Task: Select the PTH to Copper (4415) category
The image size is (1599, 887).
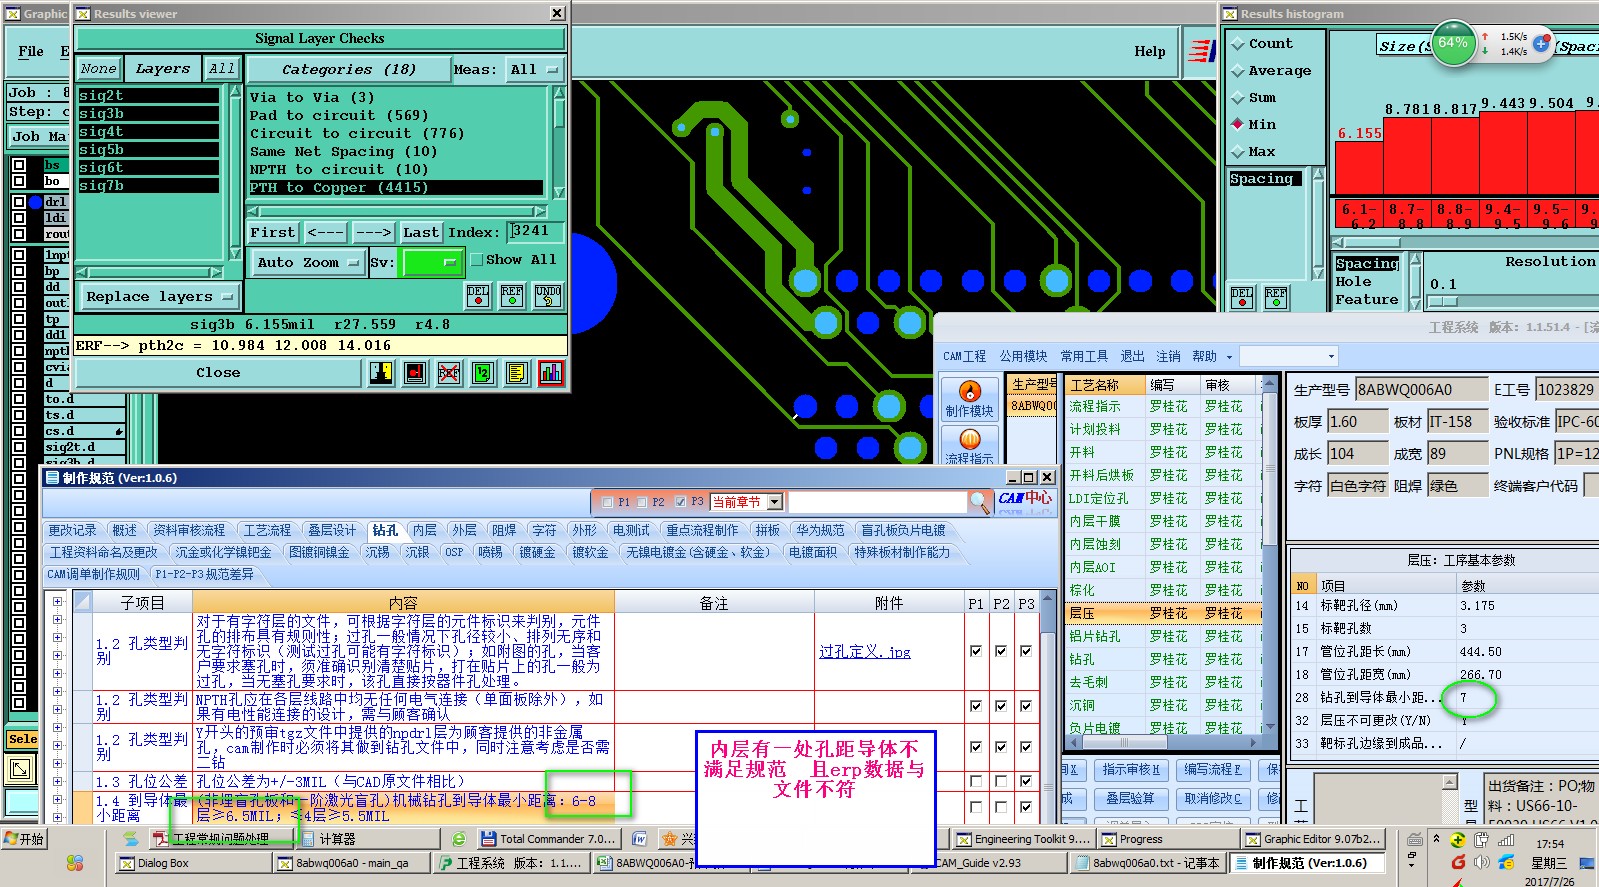Action: (x=395, y=187)
